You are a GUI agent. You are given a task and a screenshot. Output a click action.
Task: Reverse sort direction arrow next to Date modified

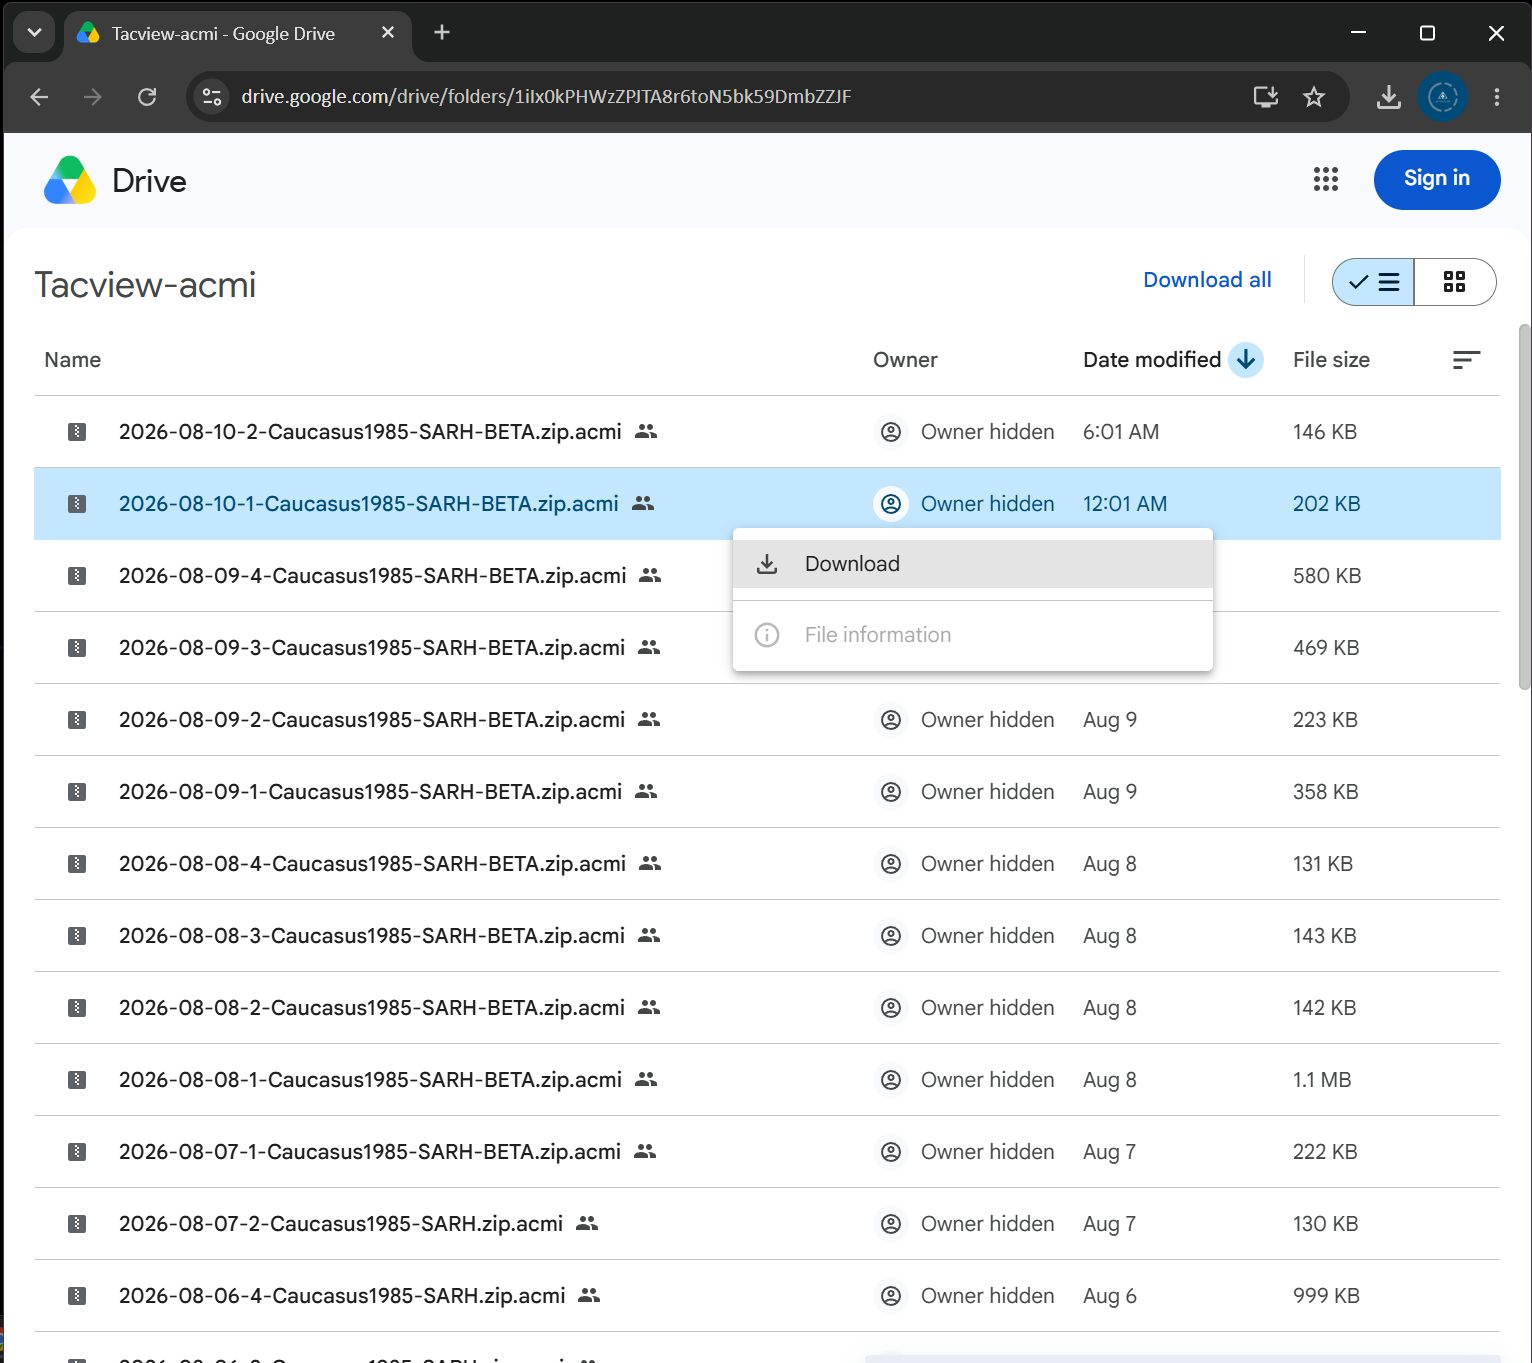[x=1246, y=360]
